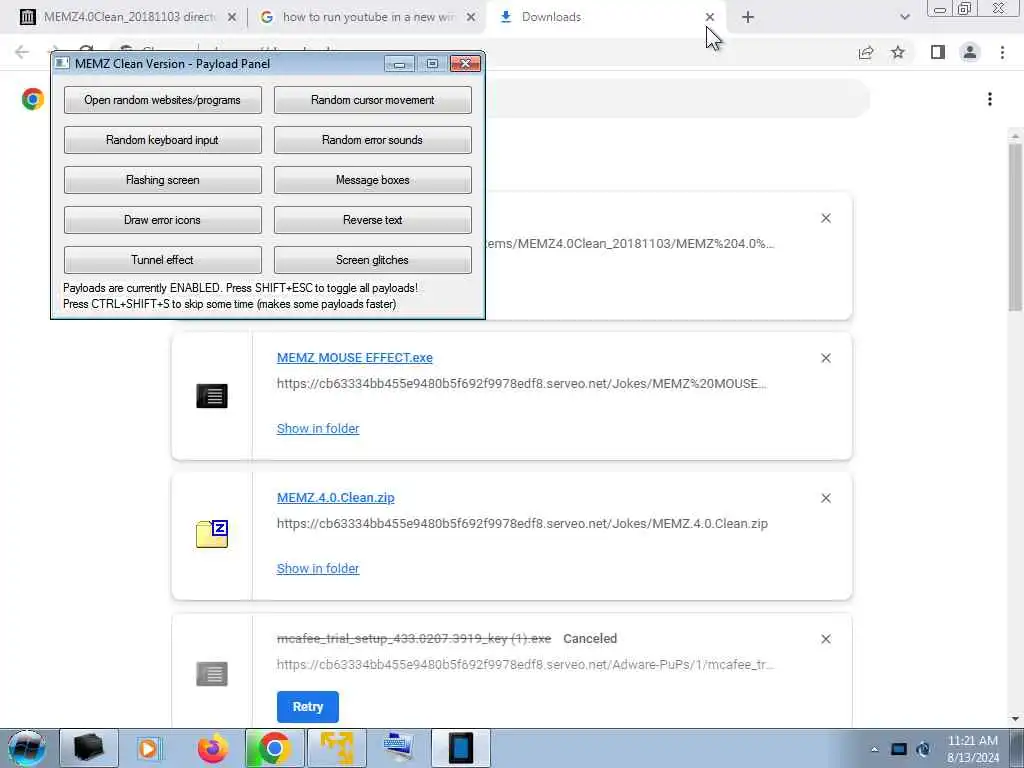
Task: Close the MEMZ4.0Clean directory tab
Action: click(x=231, y=18)
